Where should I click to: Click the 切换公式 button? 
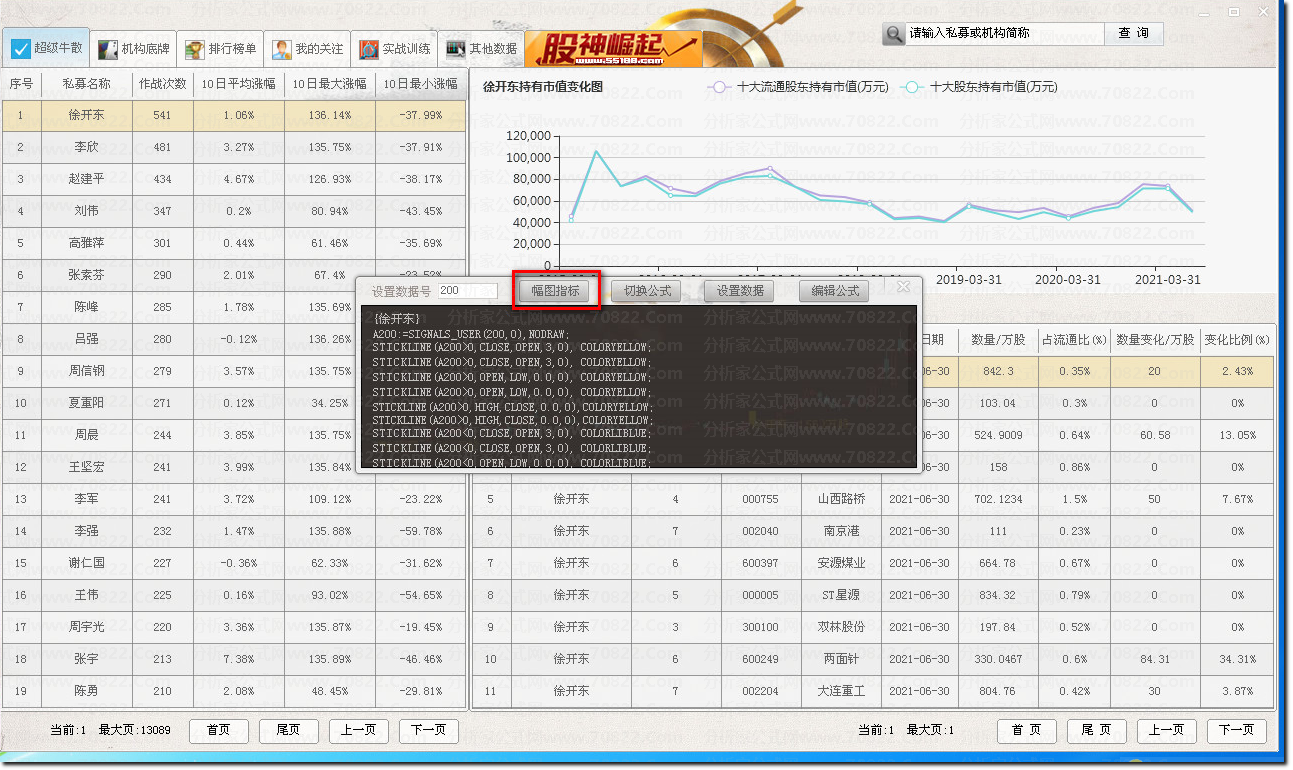point(647,291)
